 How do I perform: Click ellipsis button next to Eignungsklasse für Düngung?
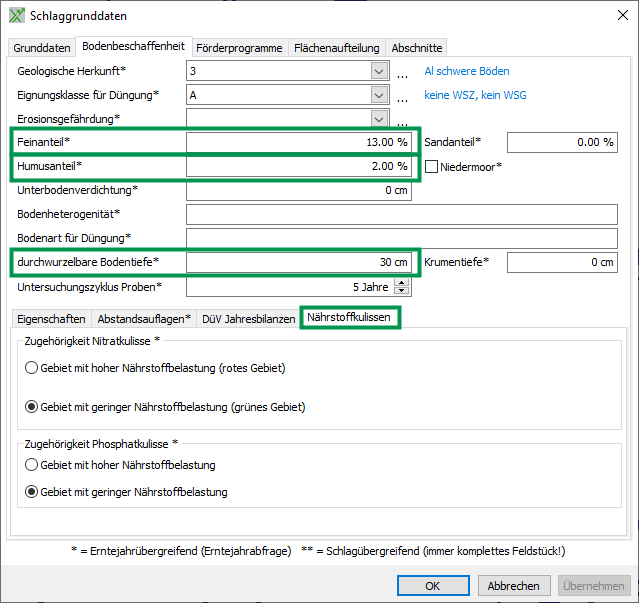(x=403, y=96)
